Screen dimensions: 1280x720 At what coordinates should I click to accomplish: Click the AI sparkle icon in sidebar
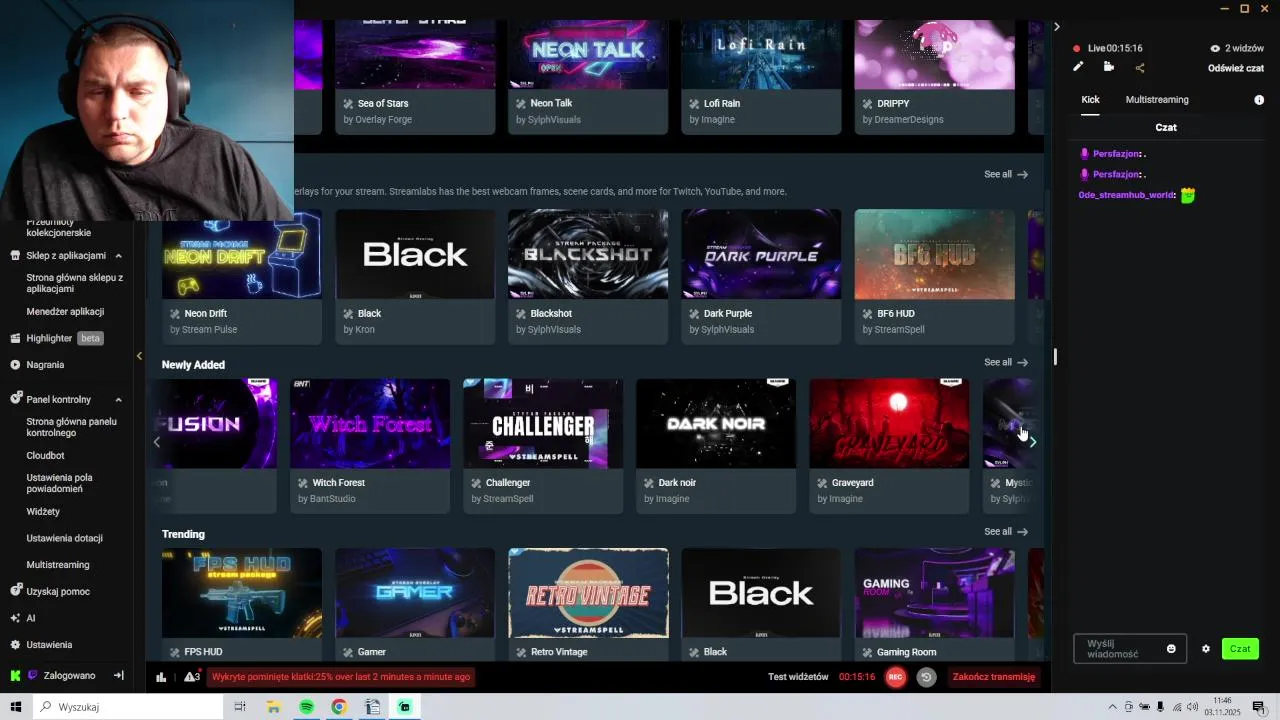[x=15, y=618]
